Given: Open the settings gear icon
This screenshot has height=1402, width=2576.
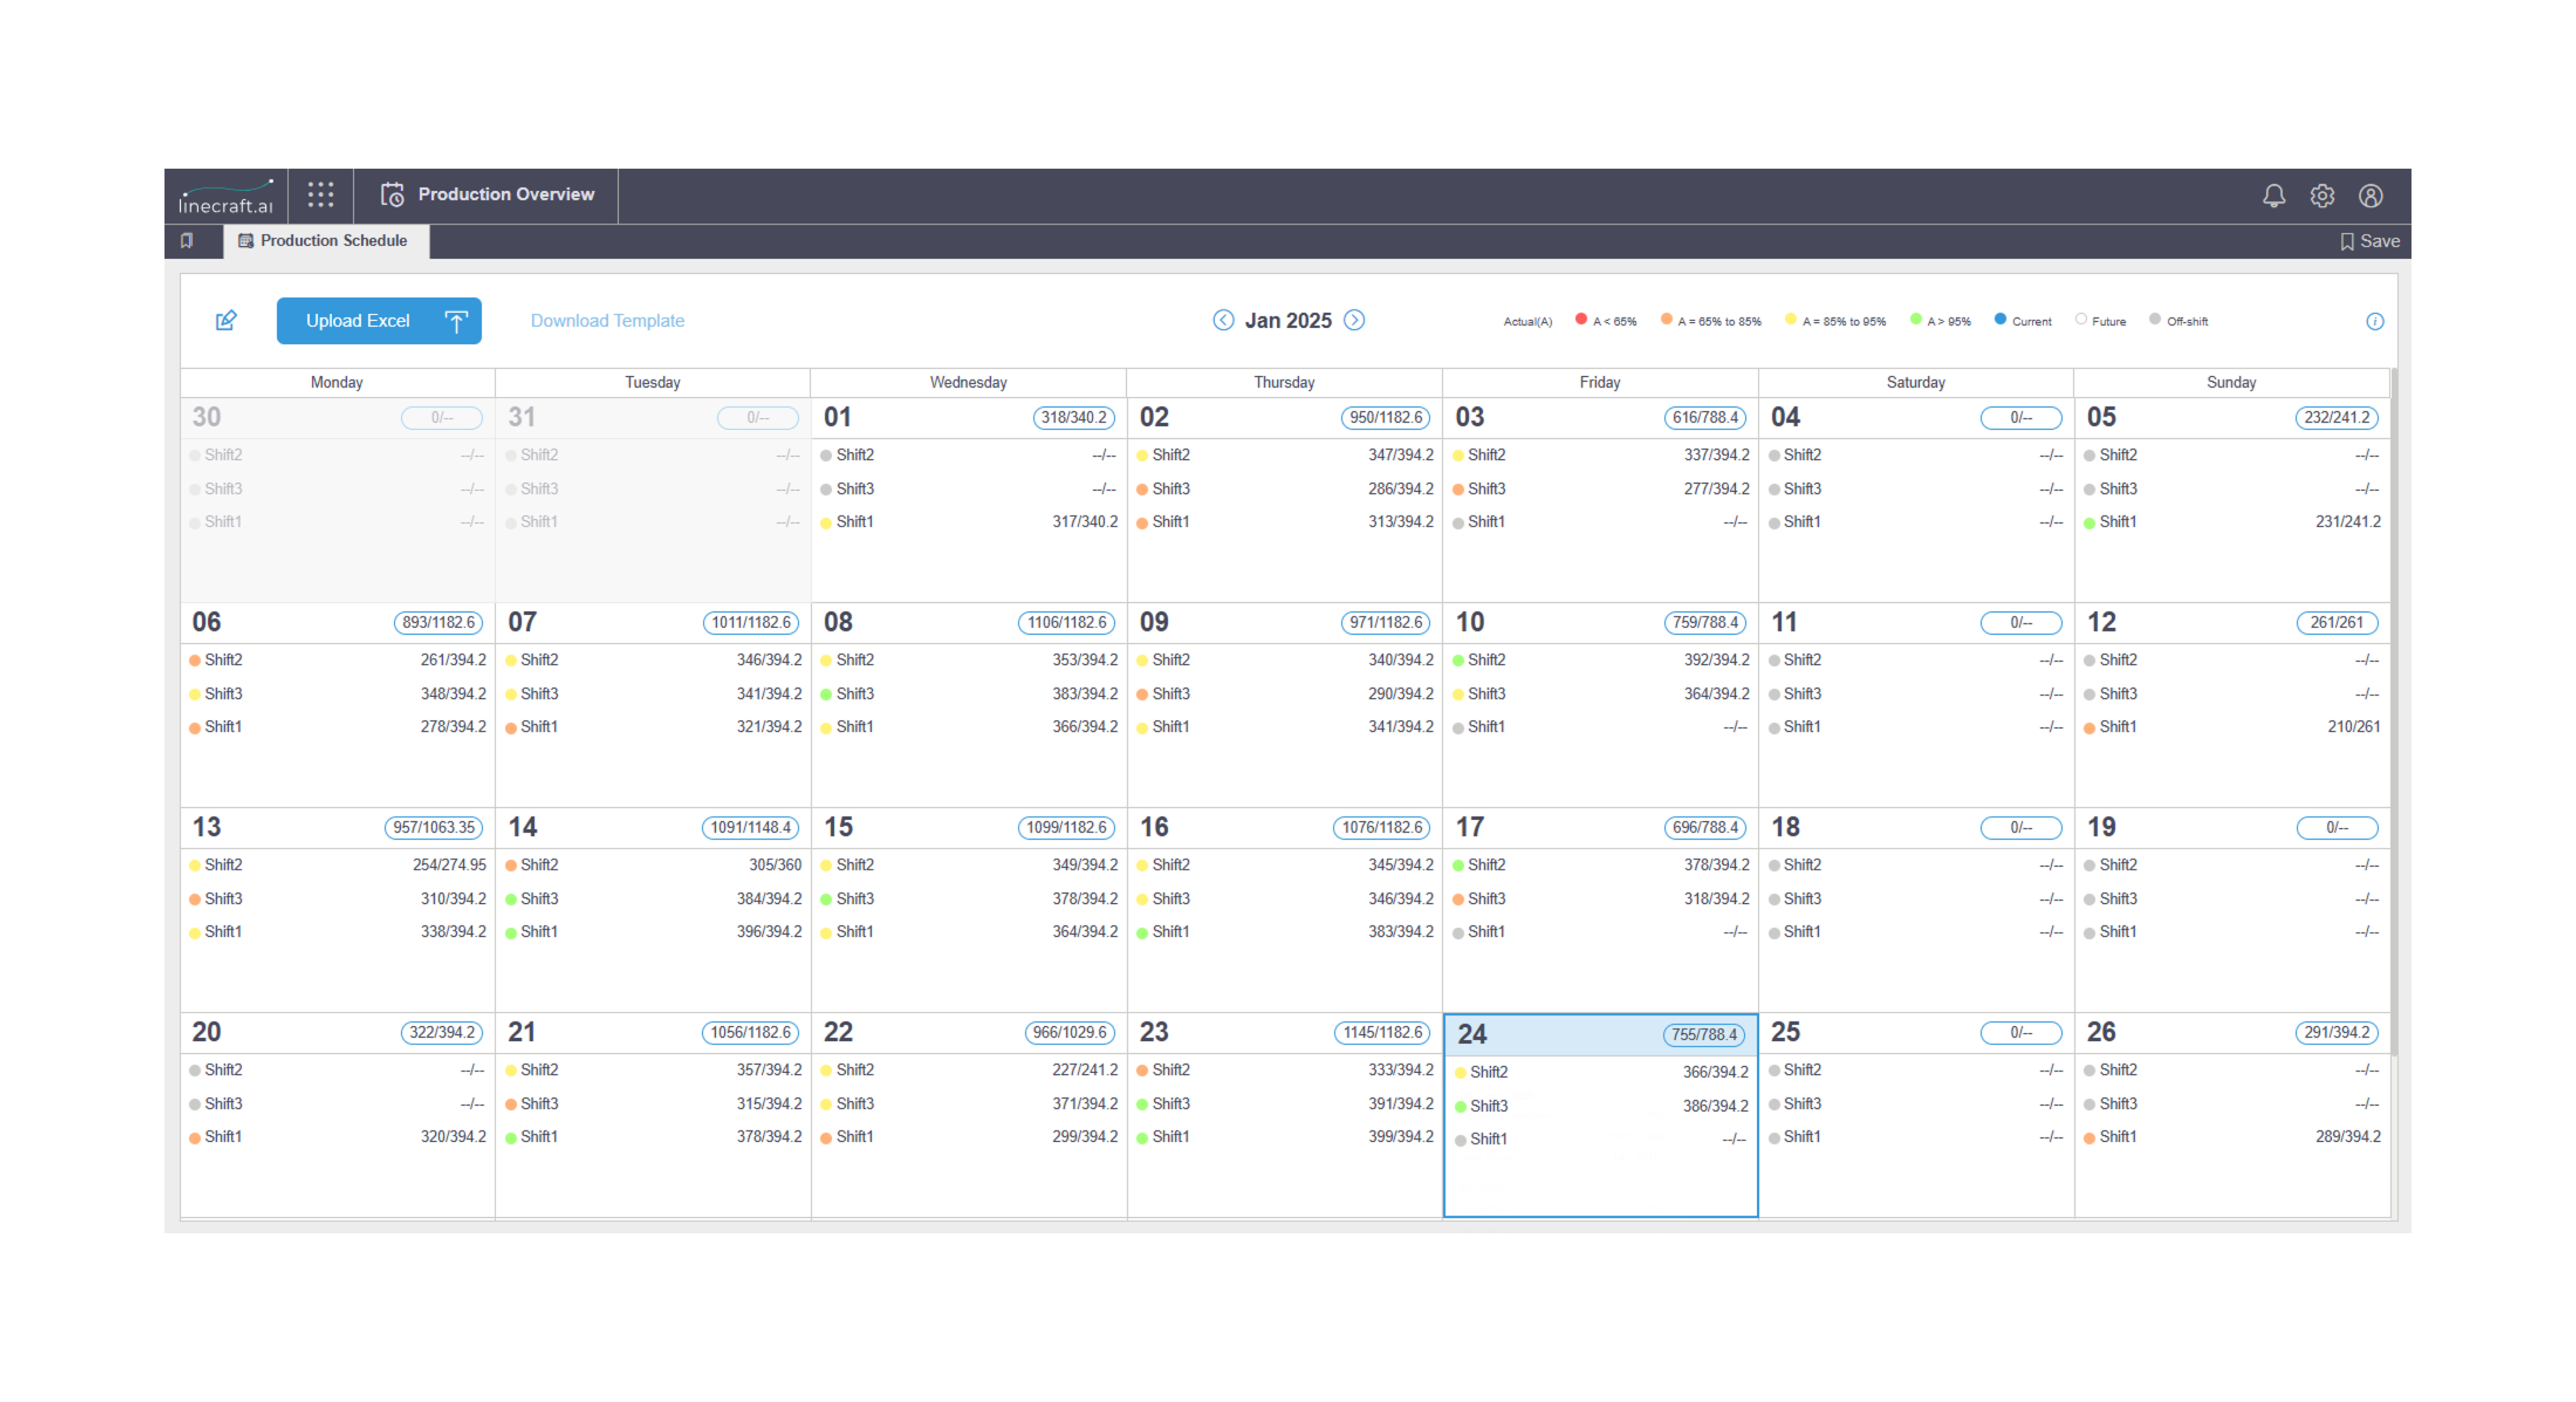Looking at the screenshot, I should coord(2321,195).
